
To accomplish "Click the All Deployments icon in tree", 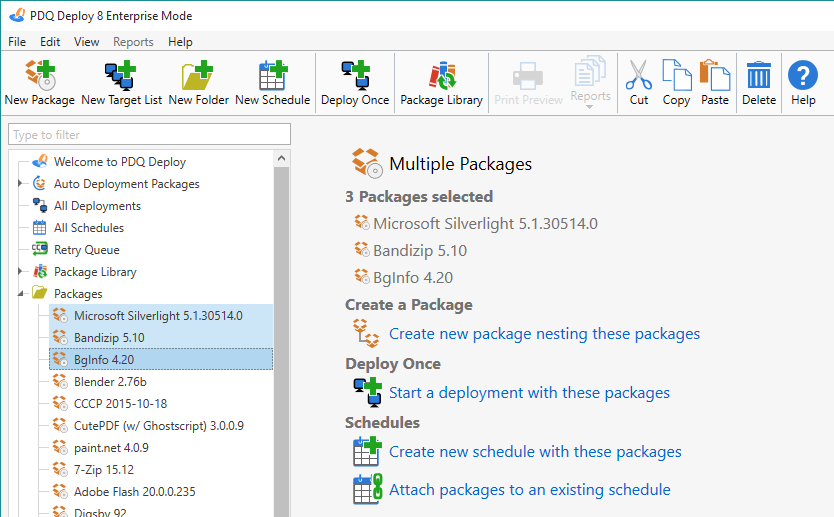I will click(39, 205).
